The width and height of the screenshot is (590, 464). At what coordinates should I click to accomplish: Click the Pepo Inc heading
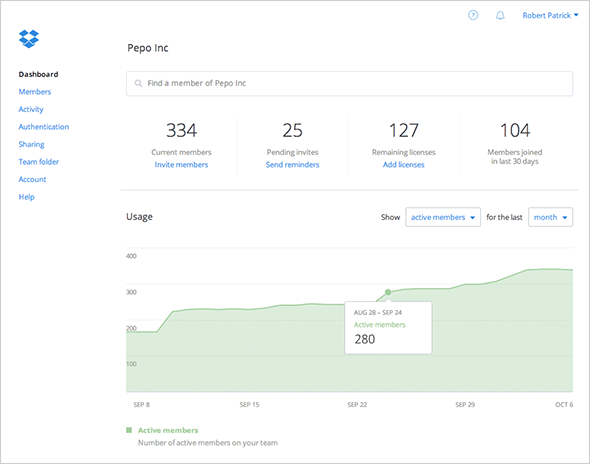click(x=148, y=48)
